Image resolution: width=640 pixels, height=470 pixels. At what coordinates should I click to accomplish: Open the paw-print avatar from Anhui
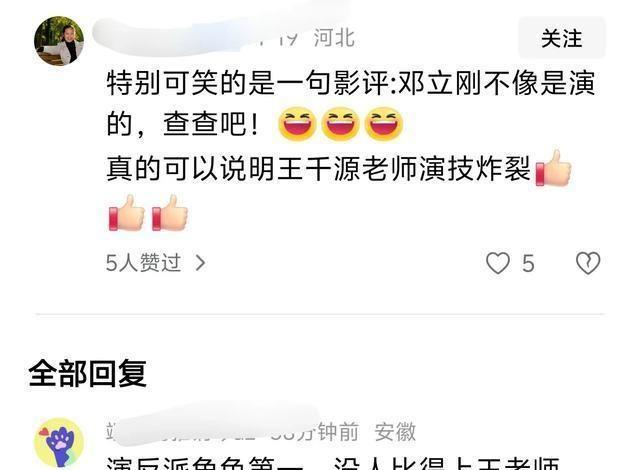tap(59, 443)
